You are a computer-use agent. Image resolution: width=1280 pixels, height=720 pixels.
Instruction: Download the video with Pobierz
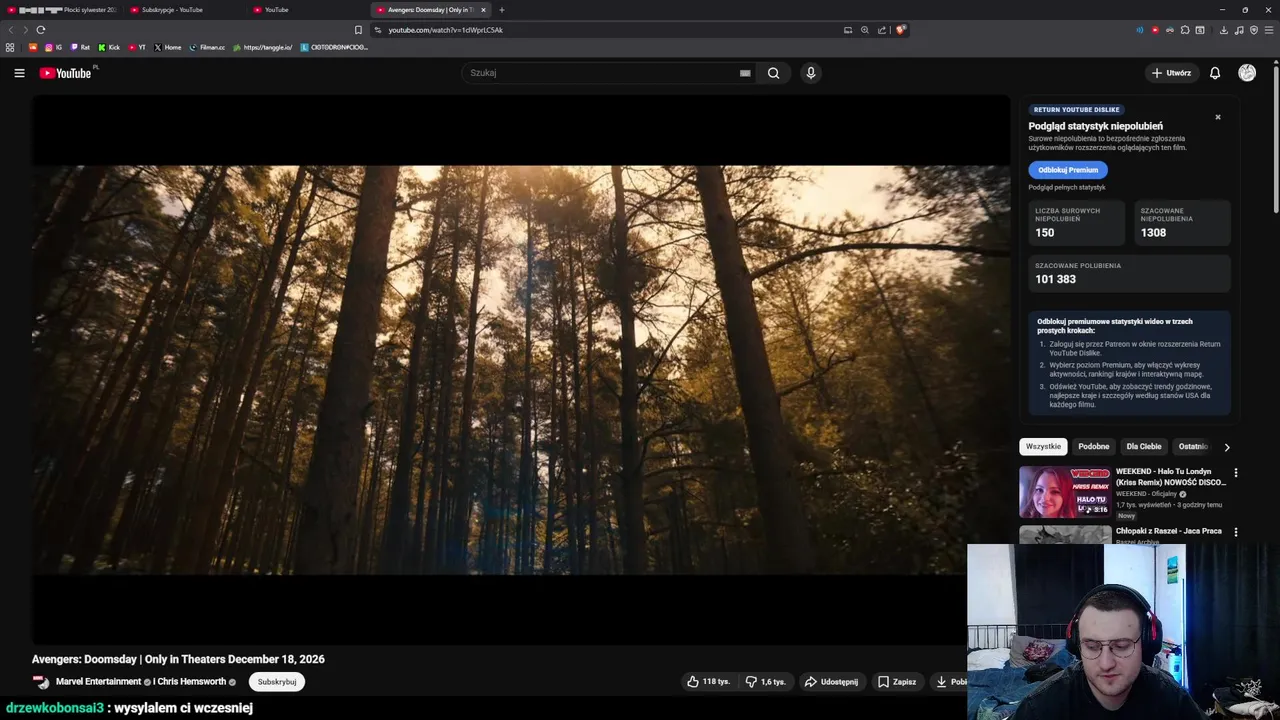point(950,682)
